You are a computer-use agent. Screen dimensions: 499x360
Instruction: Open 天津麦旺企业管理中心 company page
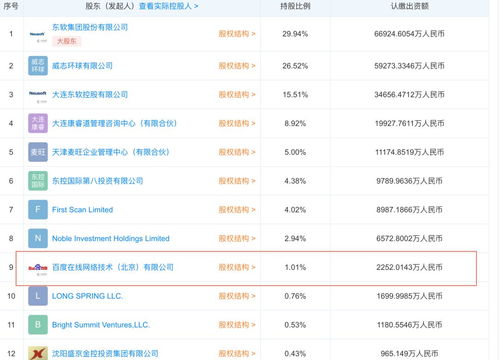(x=111, y=152)
